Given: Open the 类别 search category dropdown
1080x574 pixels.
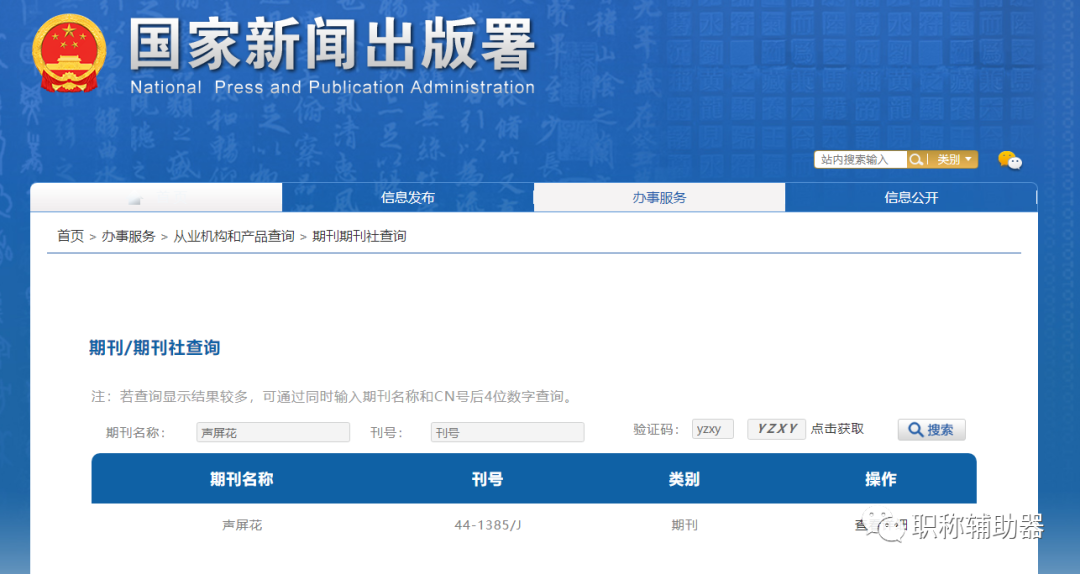Looking at the screenshot, I should 954,160.
